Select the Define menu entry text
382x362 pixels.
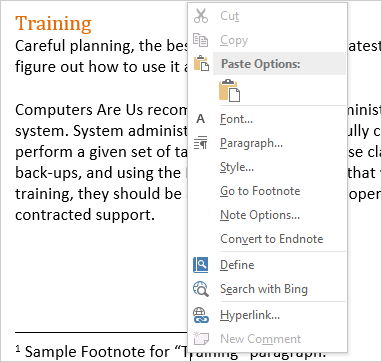(237, 265)
